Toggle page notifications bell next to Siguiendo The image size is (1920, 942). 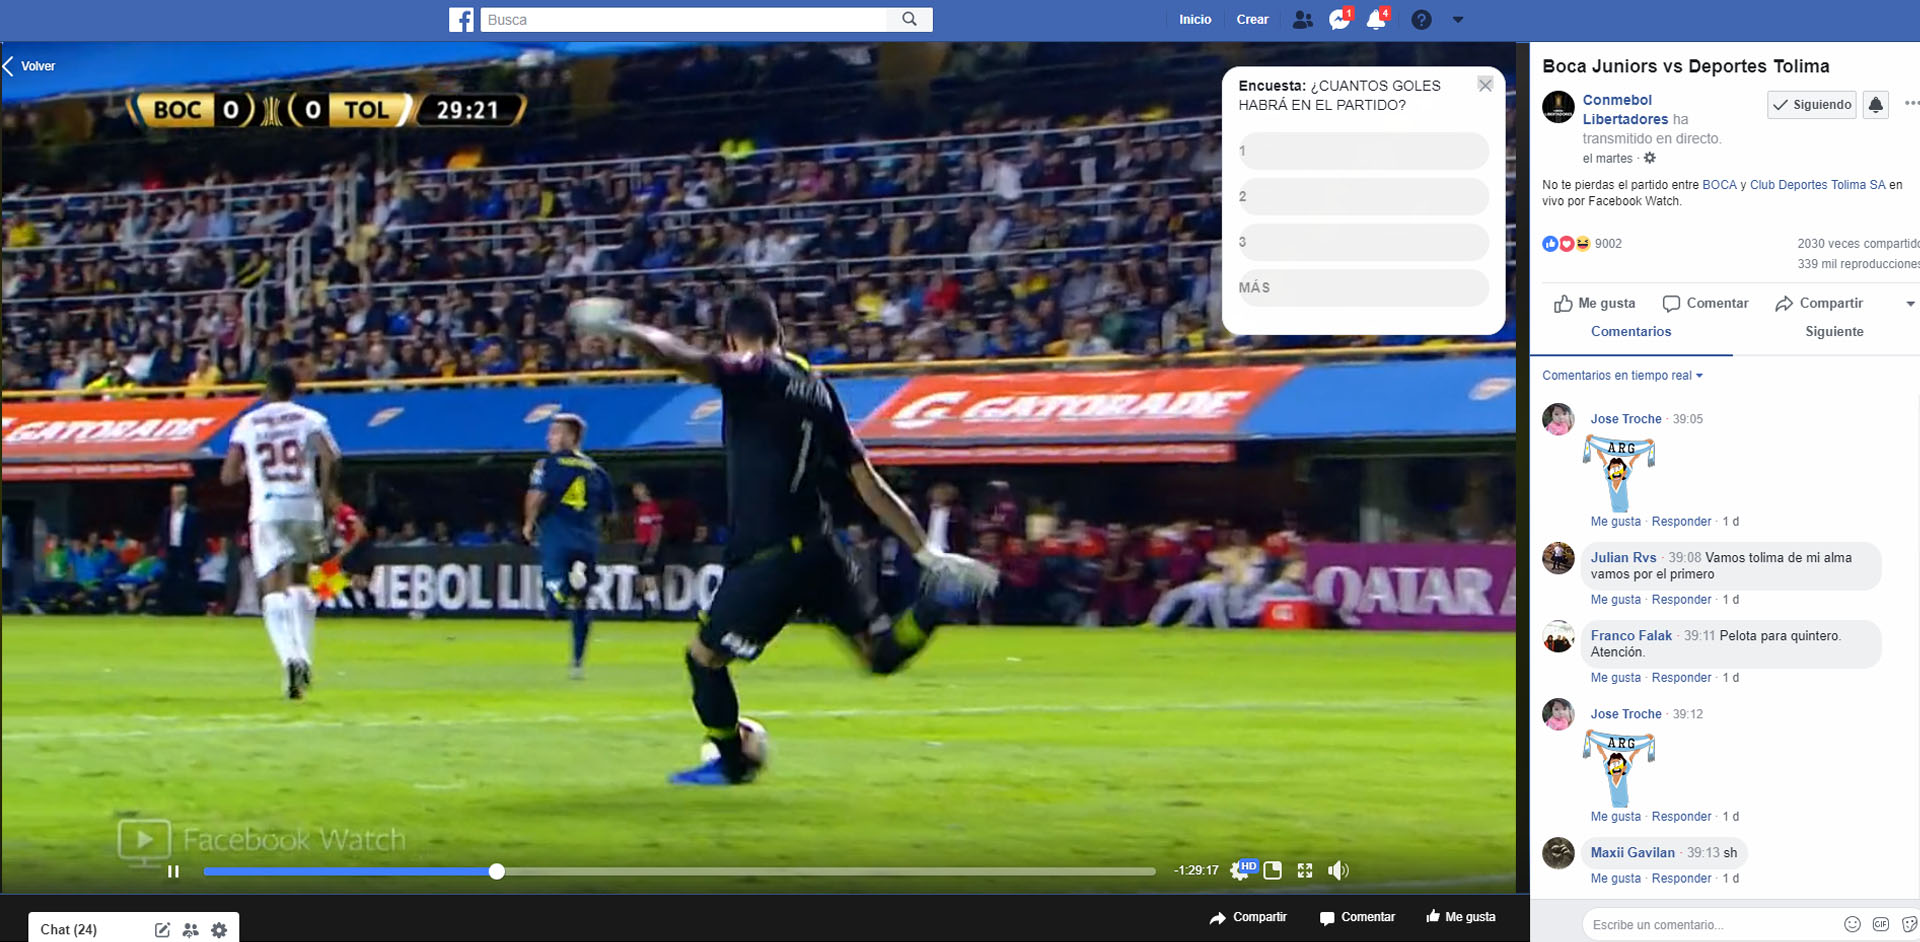click(x=1876, y=105)
